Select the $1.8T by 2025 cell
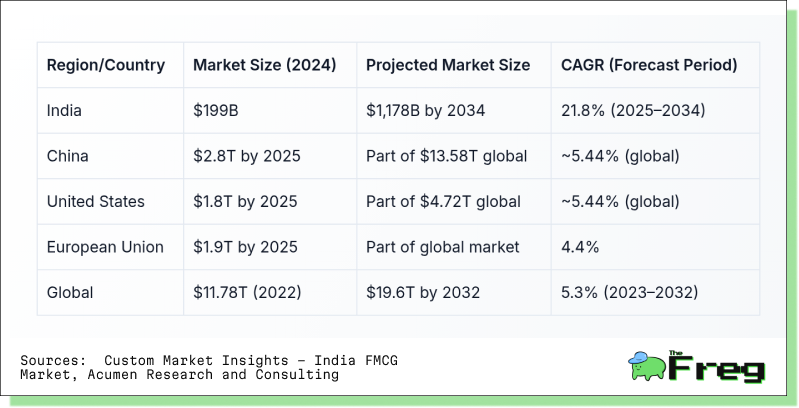Viewport: 799px width, 408px height. tap(245, 202)
